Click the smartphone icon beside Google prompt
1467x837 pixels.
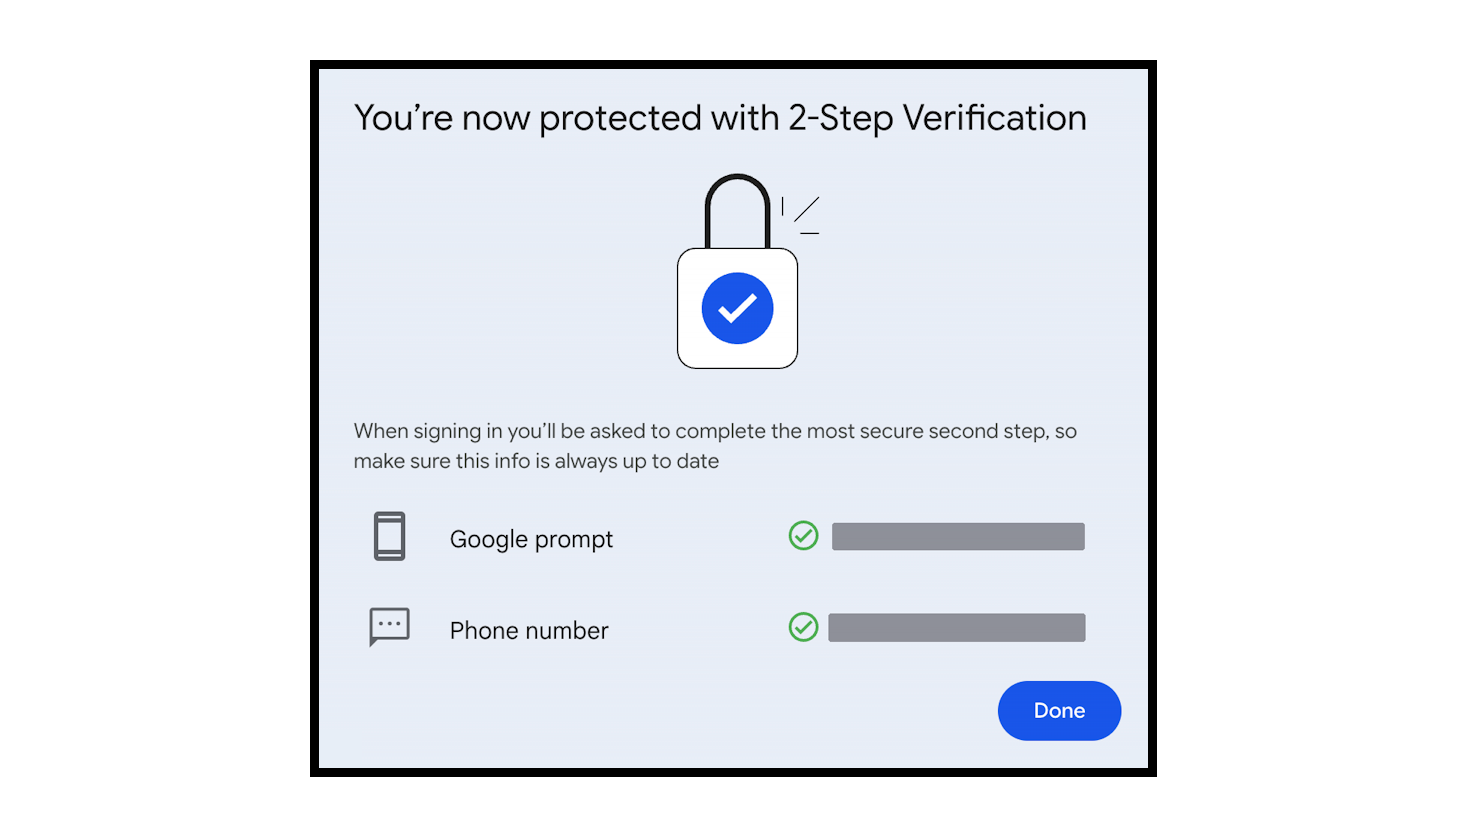(x=389, y=536)
